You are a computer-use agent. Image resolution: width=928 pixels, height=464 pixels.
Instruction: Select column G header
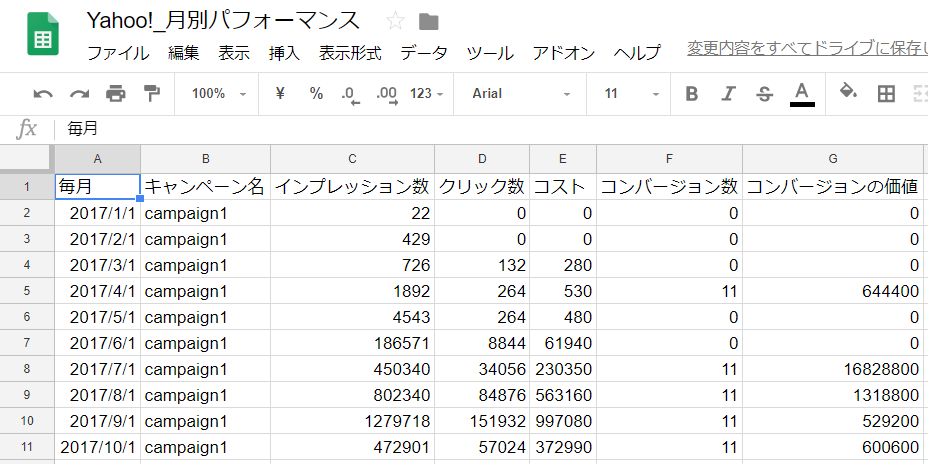[833, 159]
